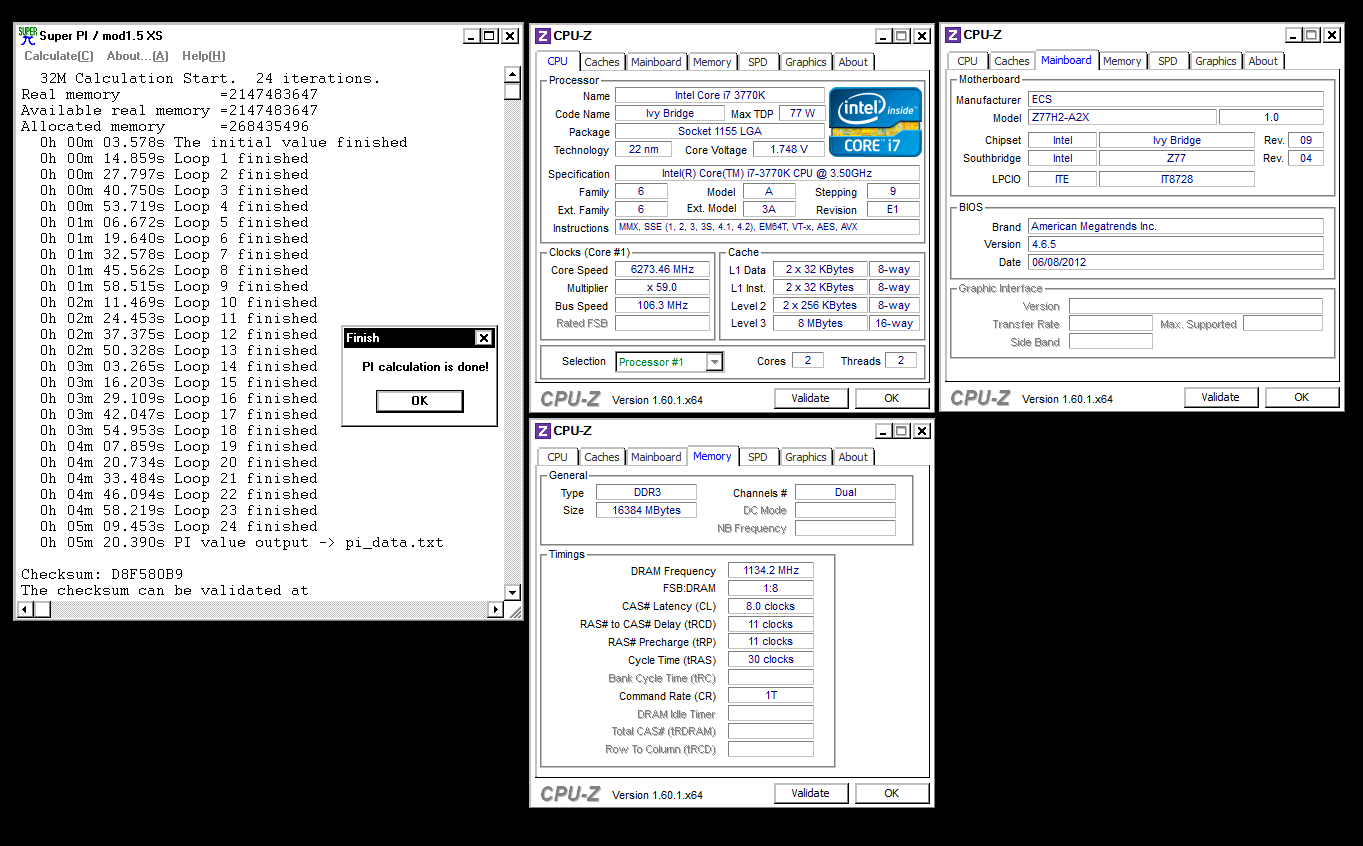Select Memory tab in Mainboard window
1363x846 pixels.
1122,61
